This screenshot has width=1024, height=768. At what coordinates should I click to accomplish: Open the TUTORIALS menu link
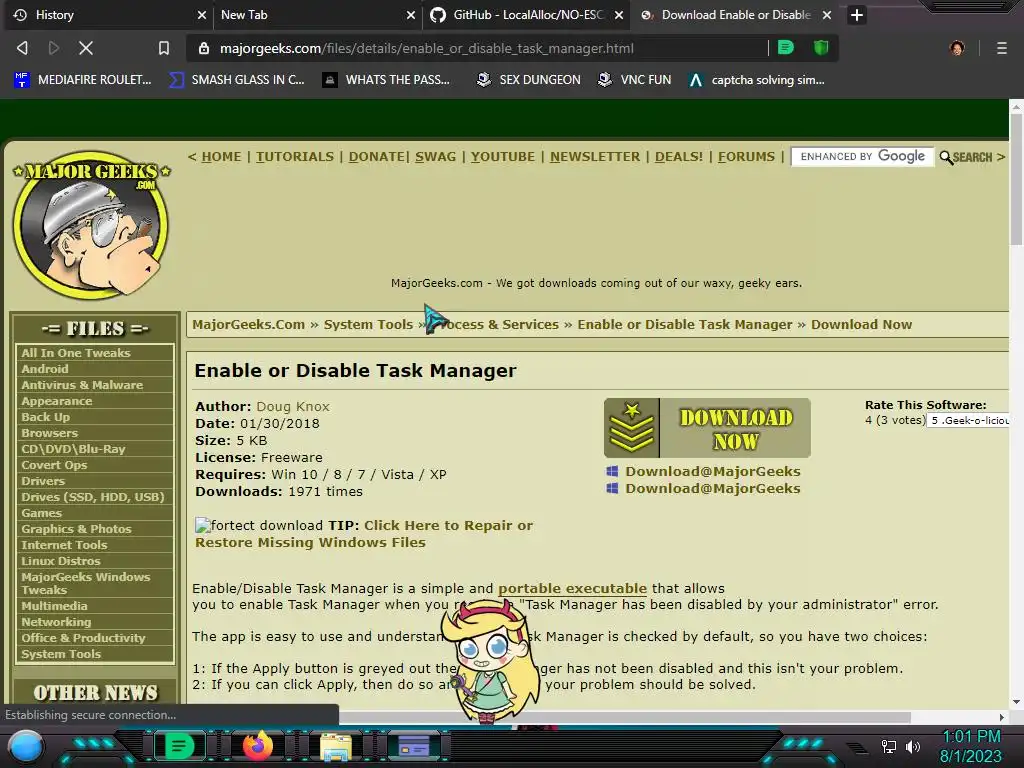point(295,157)
